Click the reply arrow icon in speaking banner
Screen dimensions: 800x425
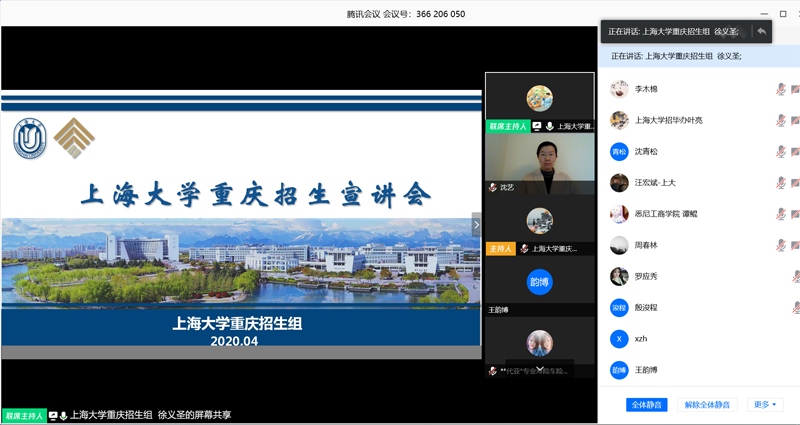(x=761, y=31)
